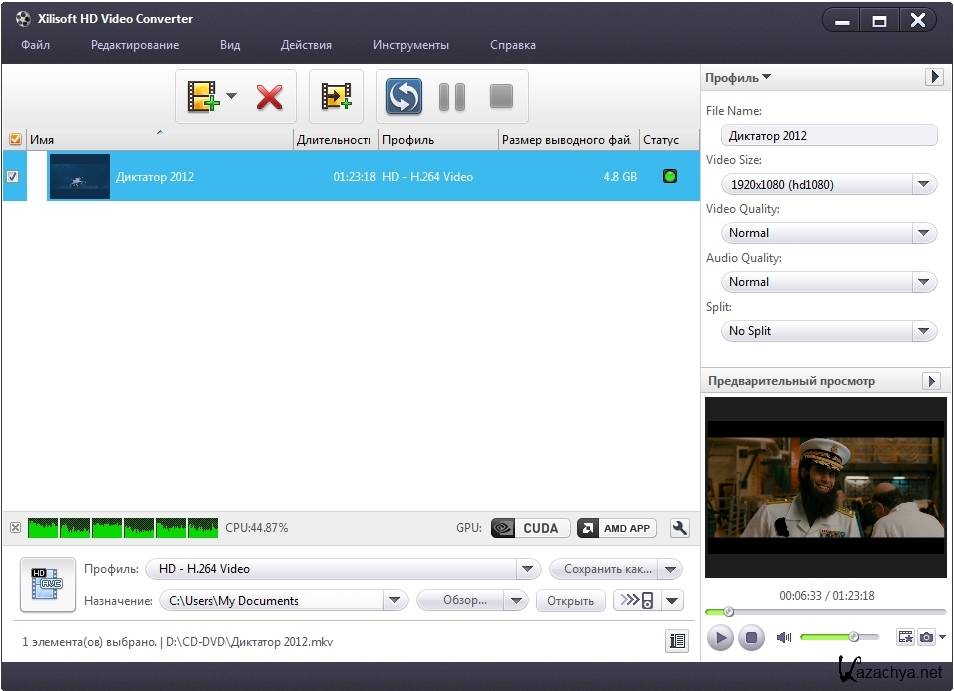
Task: Click the red X remove button
Action: coord(269,97)
